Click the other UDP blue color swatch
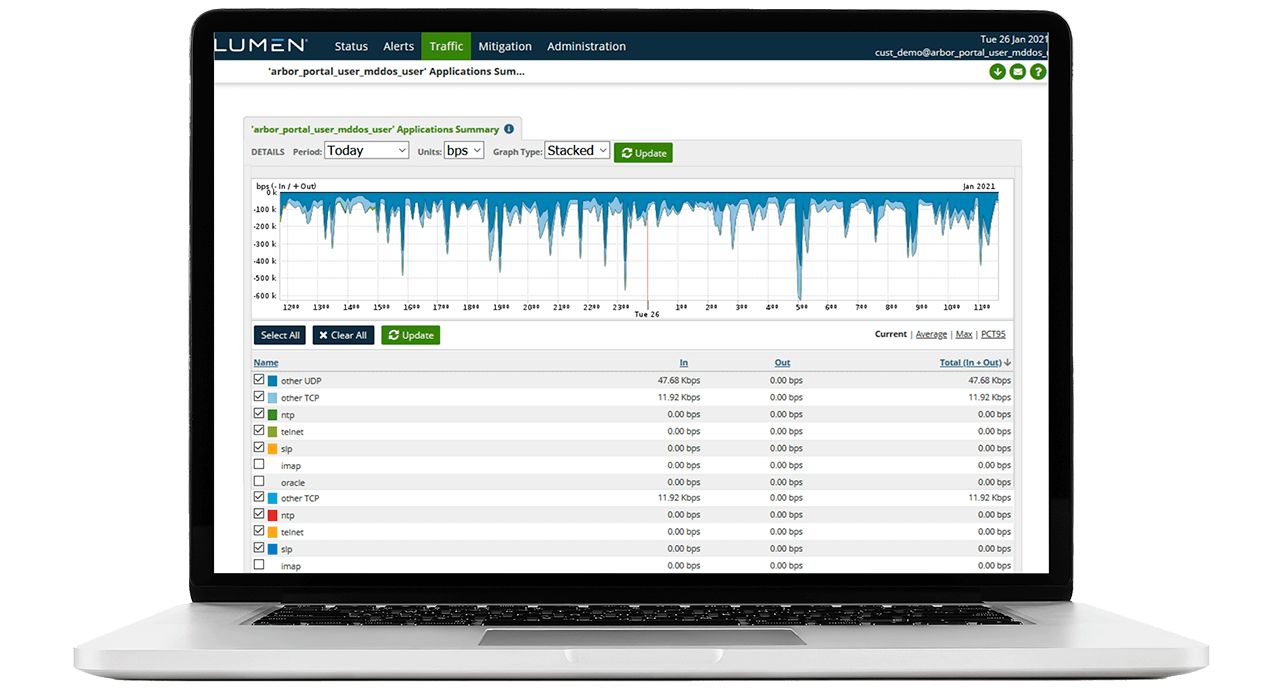The image size is (1284, 688). click(272, 380)
